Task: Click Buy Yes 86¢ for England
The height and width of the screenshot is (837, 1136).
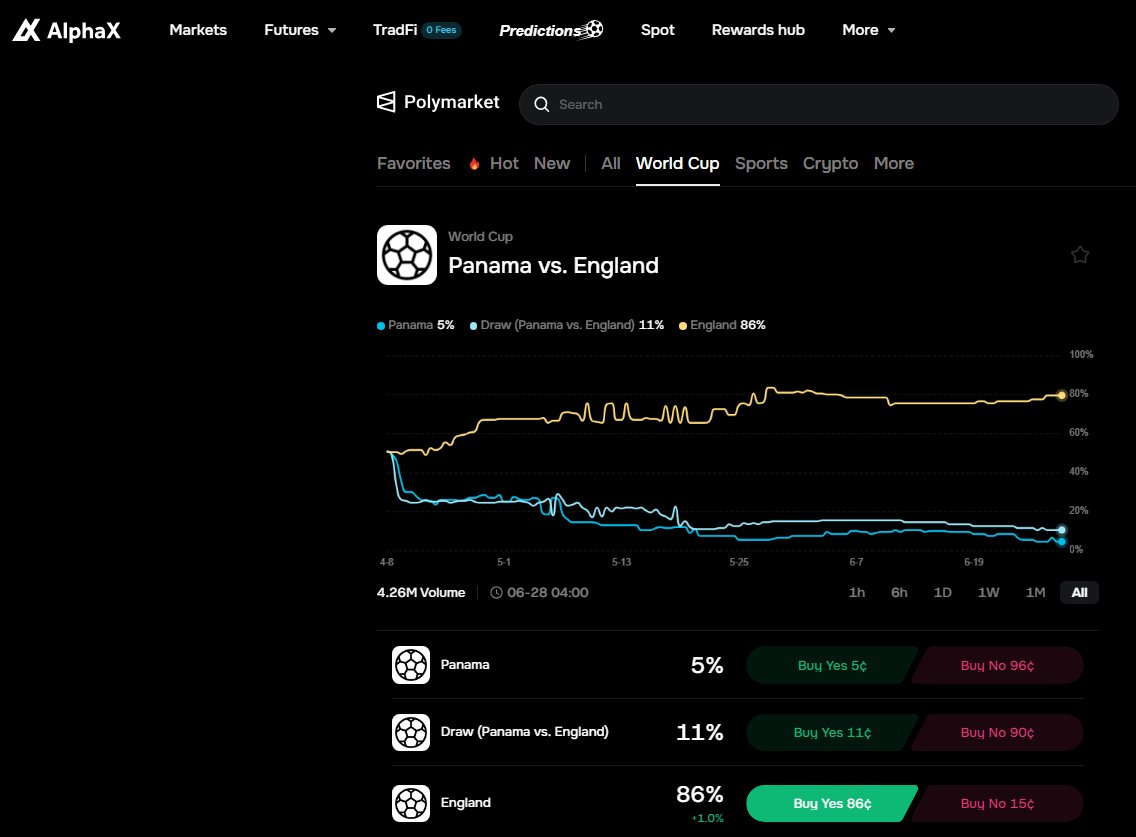Action: pos(832,803)
